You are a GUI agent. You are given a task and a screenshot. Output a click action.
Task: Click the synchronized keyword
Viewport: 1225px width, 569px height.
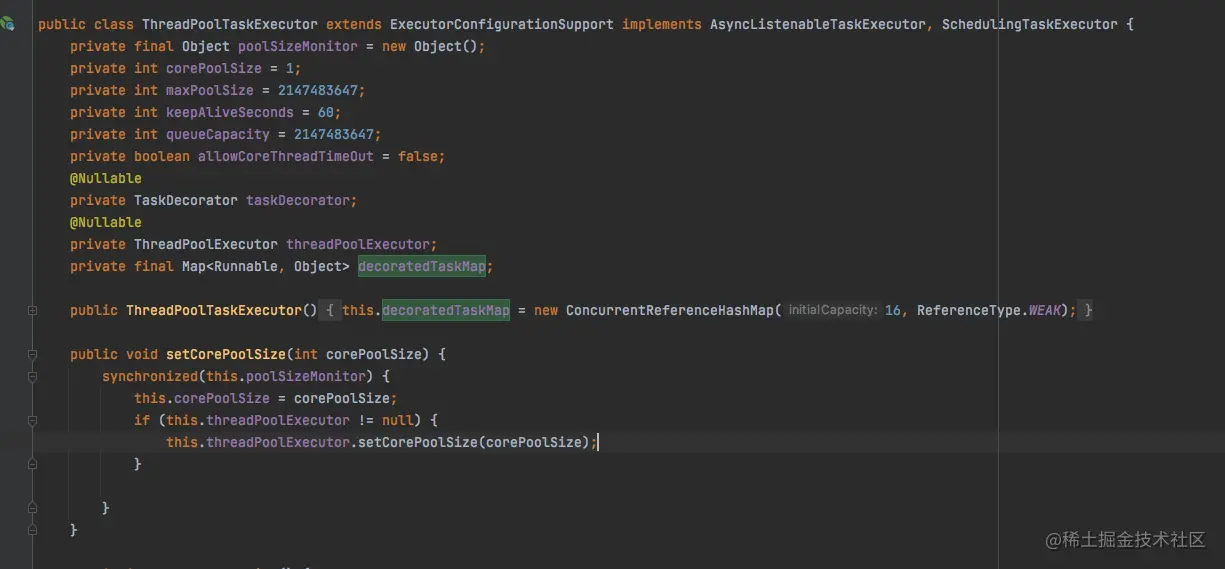point(150,377)
